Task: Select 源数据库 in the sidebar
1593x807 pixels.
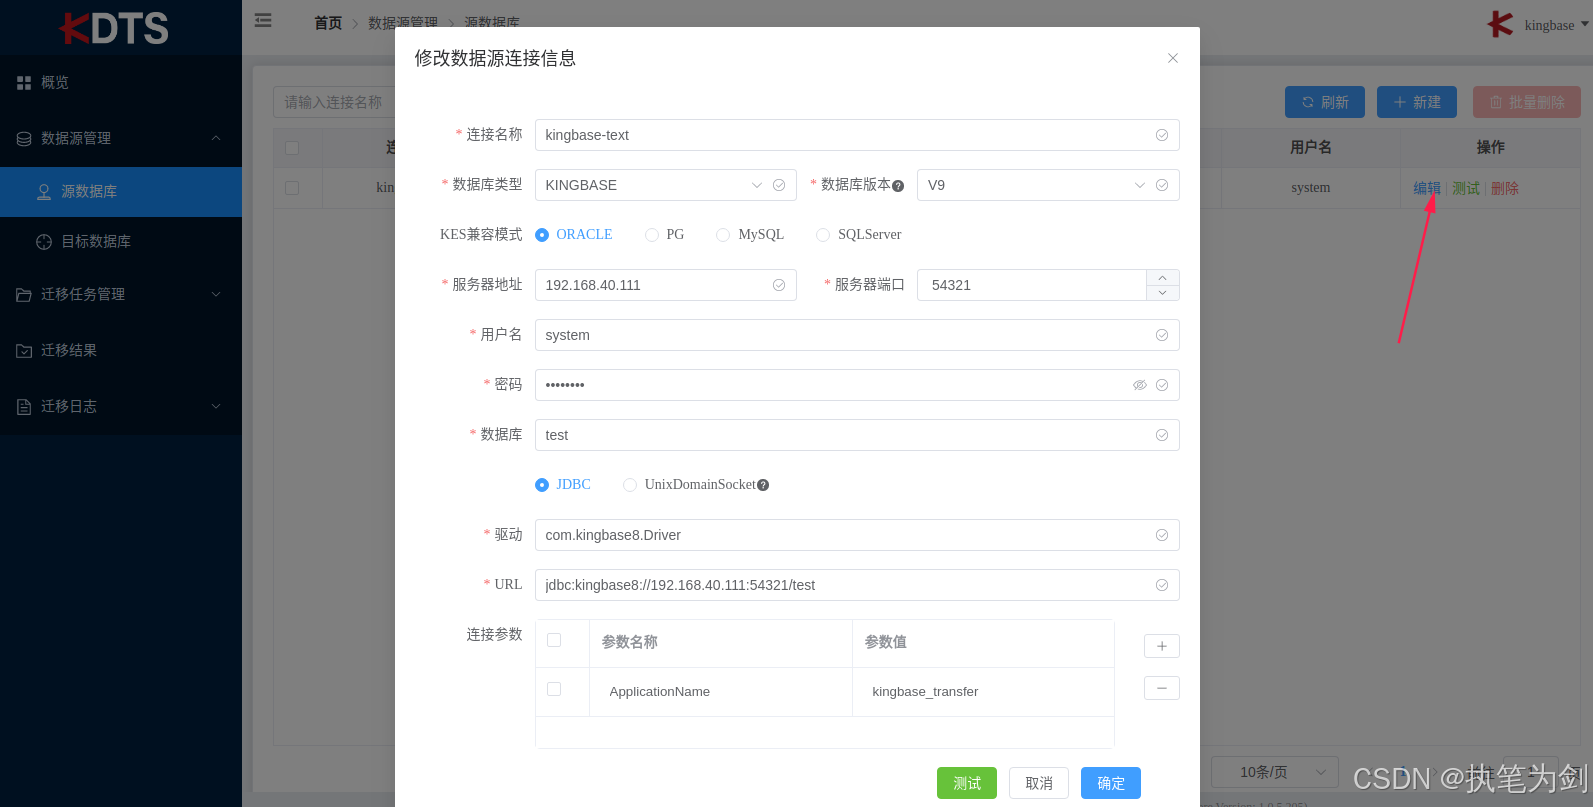Action: tap(121, 192)
